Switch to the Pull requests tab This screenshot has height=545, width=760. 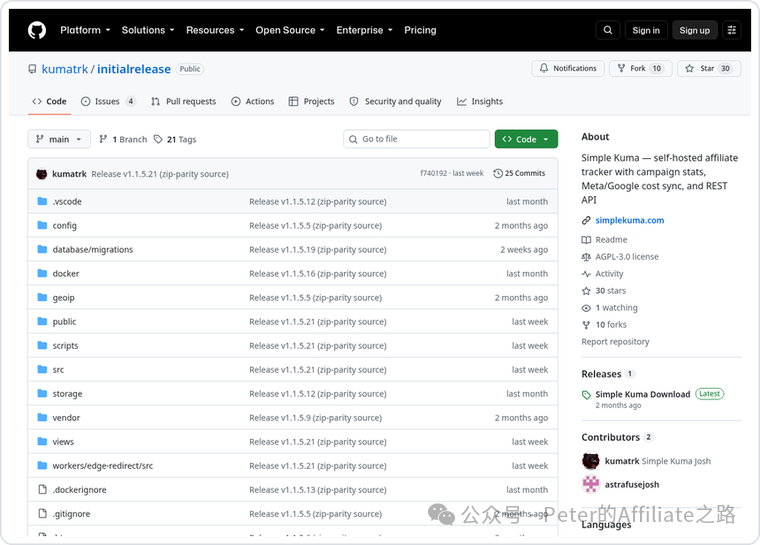tap(183, 101)
